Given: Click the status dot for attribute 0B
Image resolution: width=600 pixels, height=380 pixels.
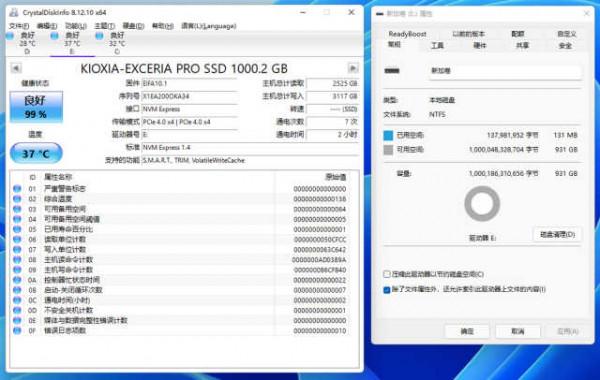Looking at the screenshot, I should point(17,290).
